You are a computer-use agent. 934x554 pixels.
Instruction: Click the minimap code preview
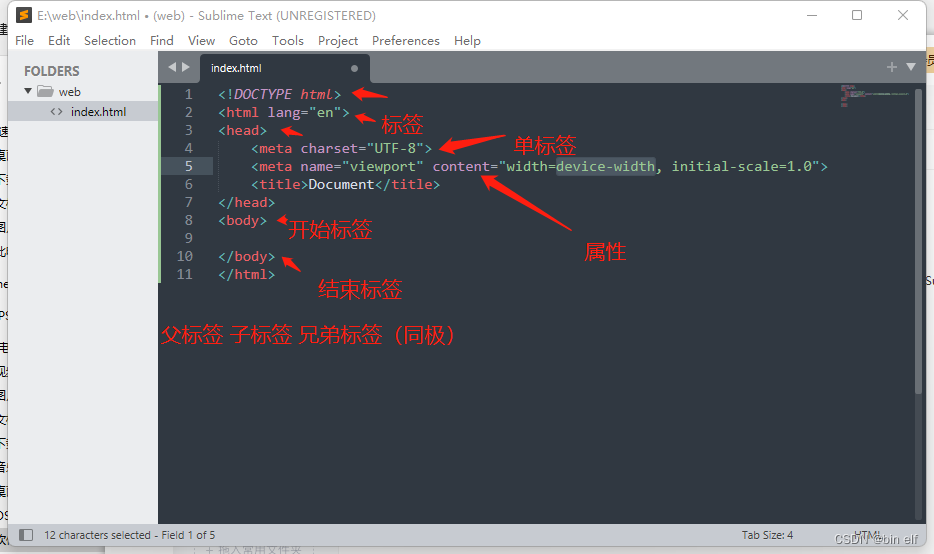click(x=874, y=95)
